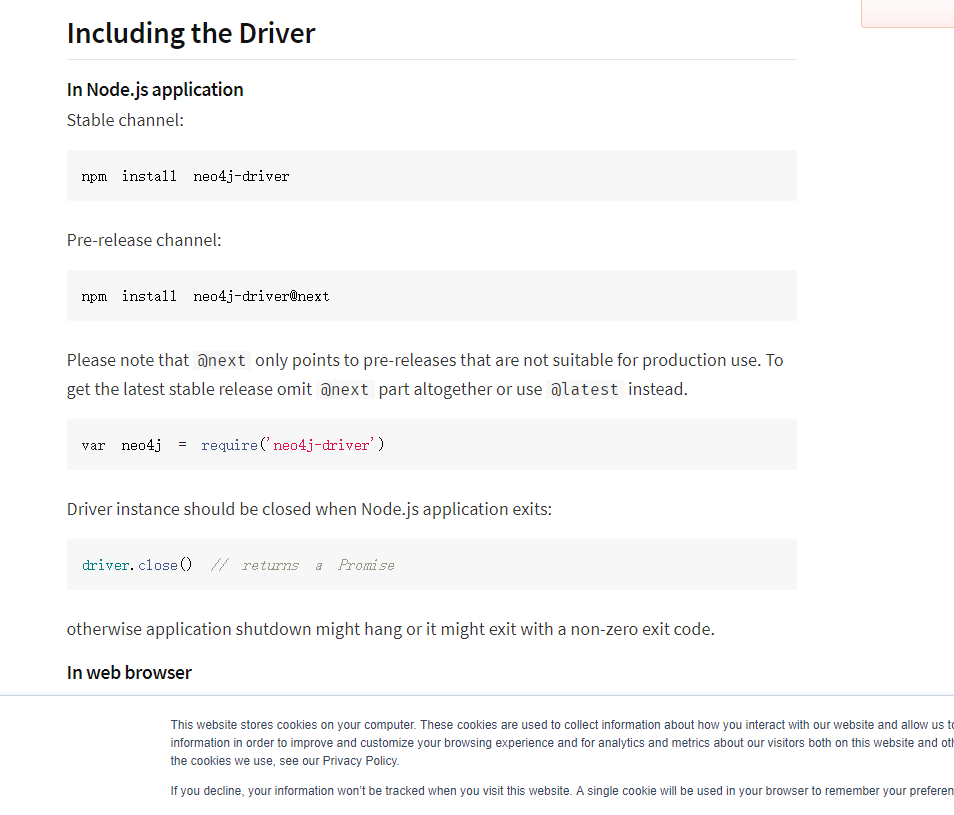Click the "Including the Driver" heading
This screenshot has height=815, width=954.
[191, 33]
